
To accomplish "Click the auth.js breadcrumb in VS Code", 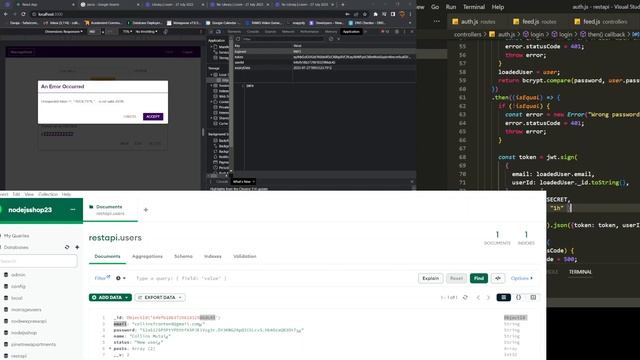I will (502, 35).
